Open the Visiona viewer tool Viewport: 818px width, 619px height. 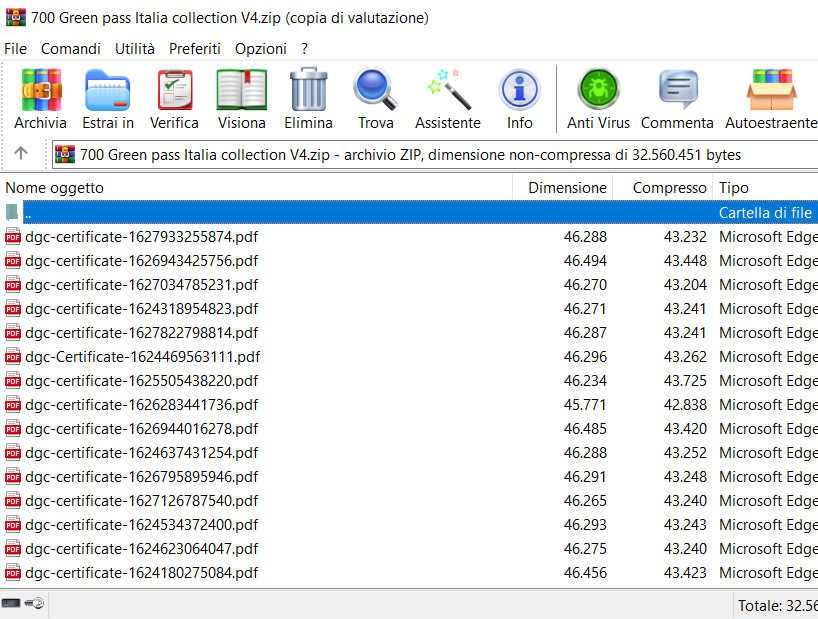242,99
